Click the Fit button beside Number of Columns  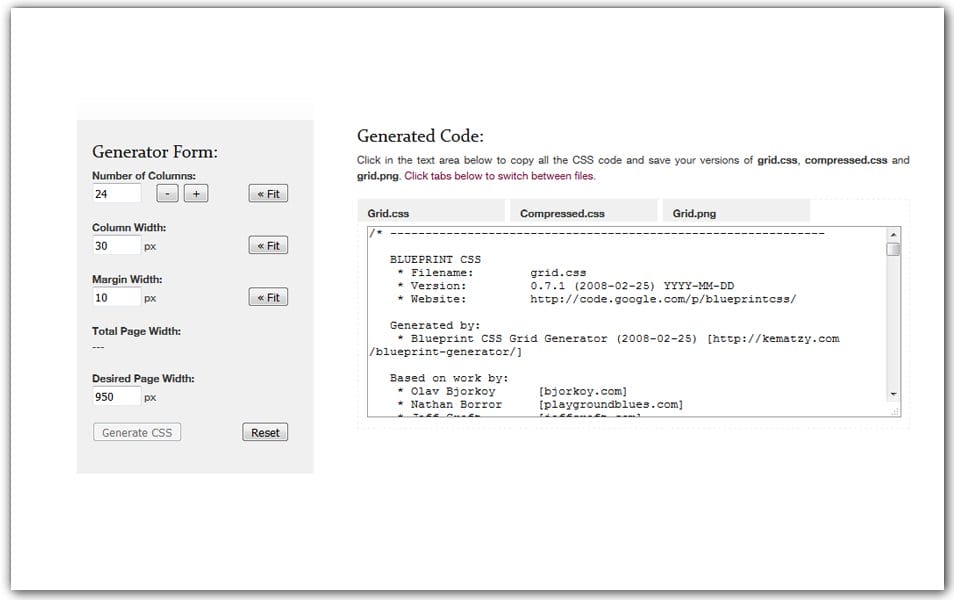[267, 193]
